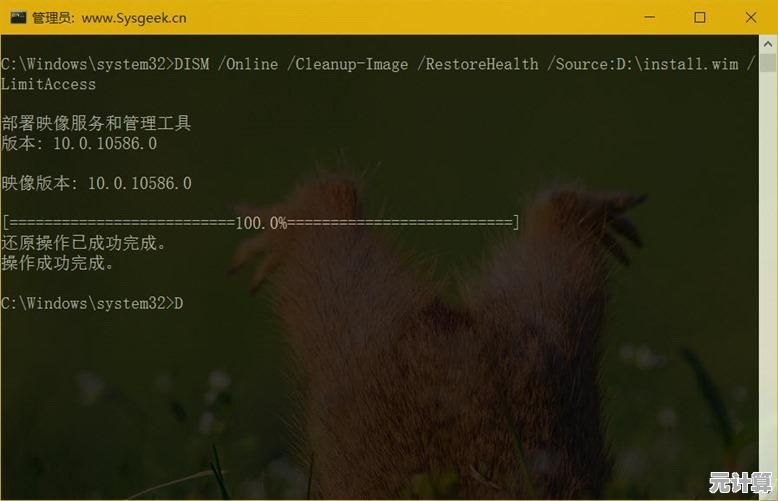Viewport: 778px width, 501px height.
Task: Click the last prompt C:\Windows\system32>D
Action: click(92, 303)
